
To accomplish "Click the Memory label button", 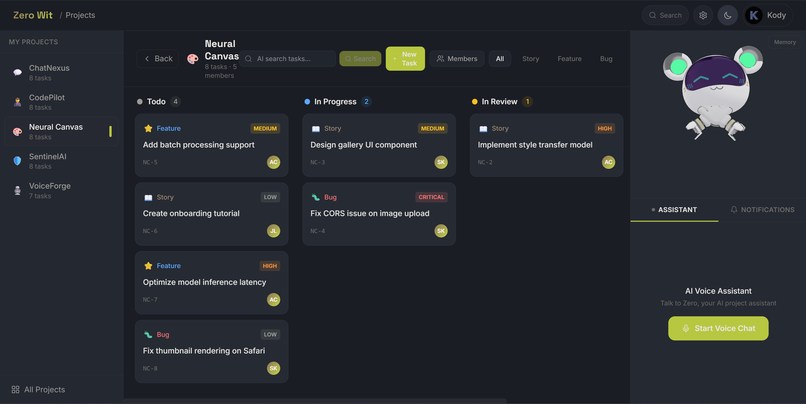I will pos(784,42).
